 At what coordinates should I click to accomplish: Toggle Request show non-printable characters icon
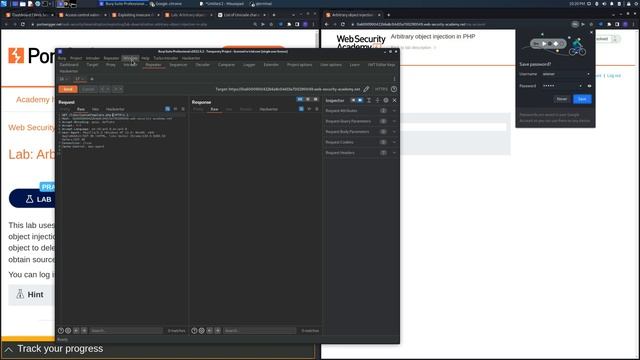click(x=176, y=109)
